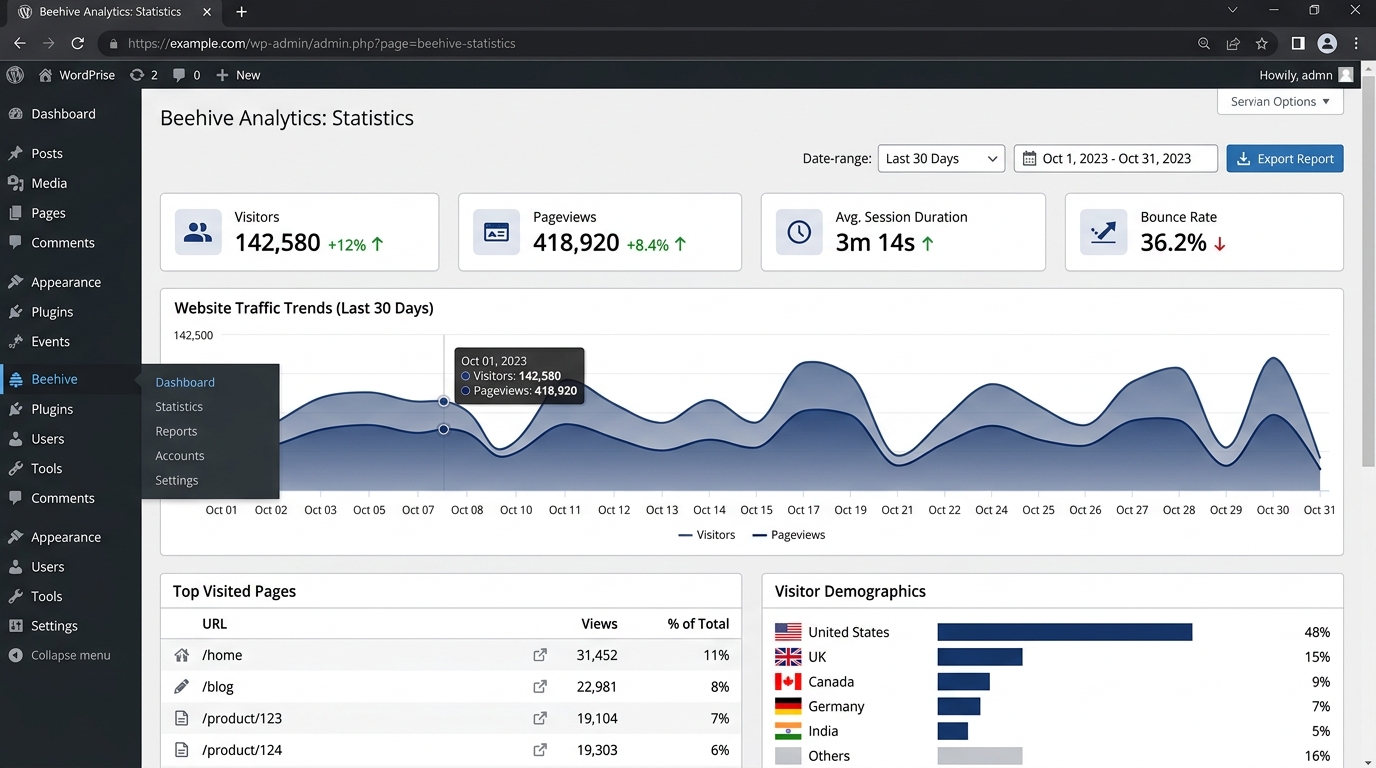
Task: Open Accounts in the Beehive submenu
Action: [180, 456]
